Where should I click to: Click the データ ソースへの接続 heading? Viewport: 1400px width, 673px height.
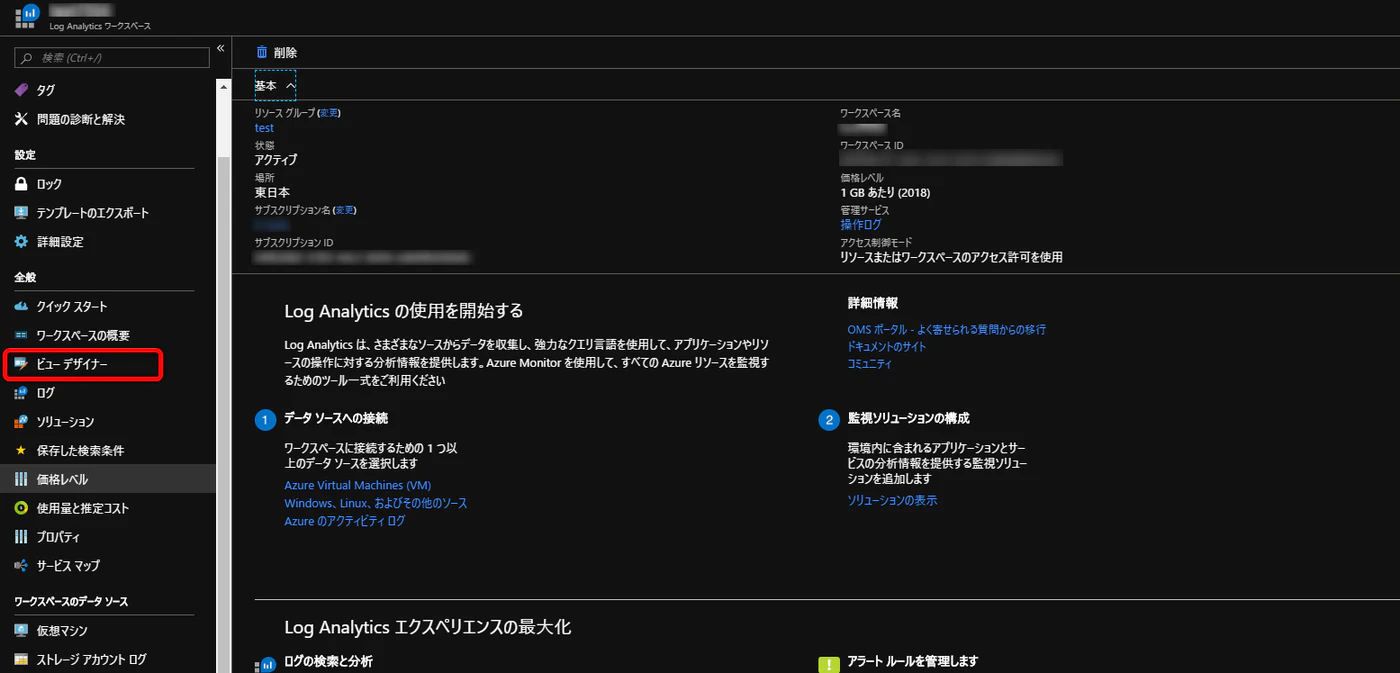coord(336,418)
